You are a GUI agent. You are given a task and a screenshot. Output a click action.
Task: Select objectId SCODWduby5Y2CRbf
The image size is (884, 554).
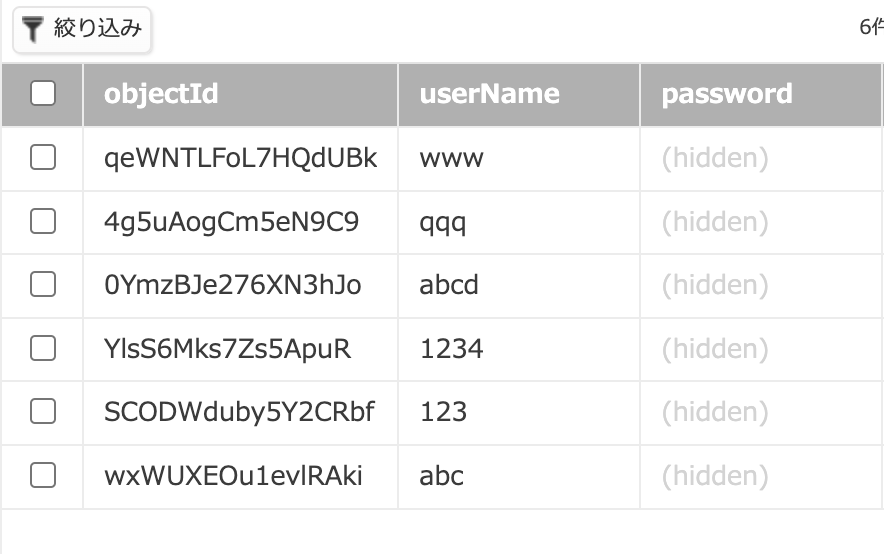[238, 412]
